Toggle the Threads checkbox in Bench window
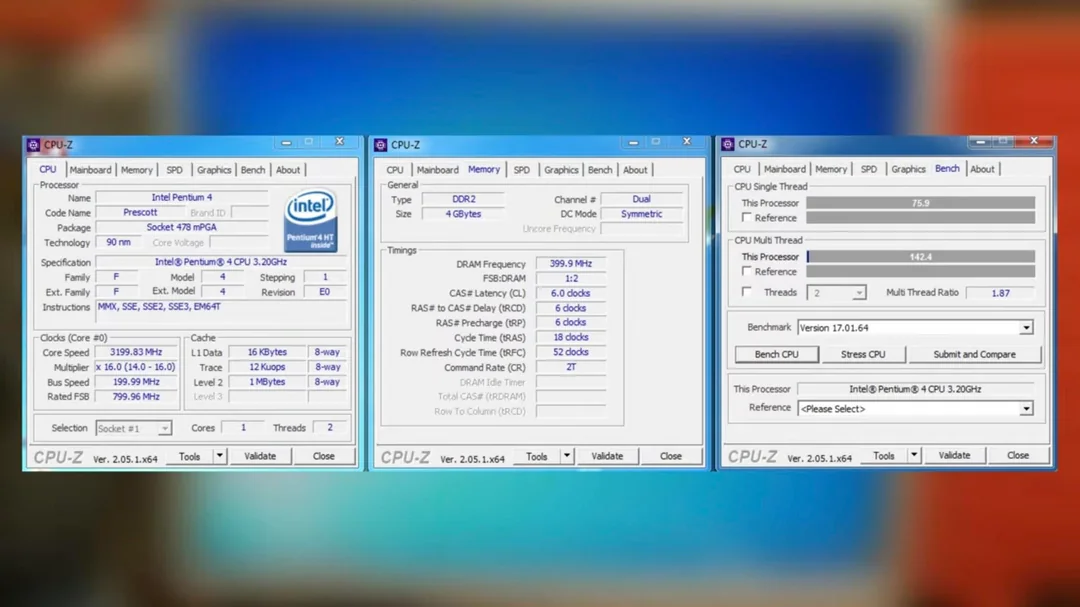The width and height of the screenshot is (1080, 607). click(747, 292)
